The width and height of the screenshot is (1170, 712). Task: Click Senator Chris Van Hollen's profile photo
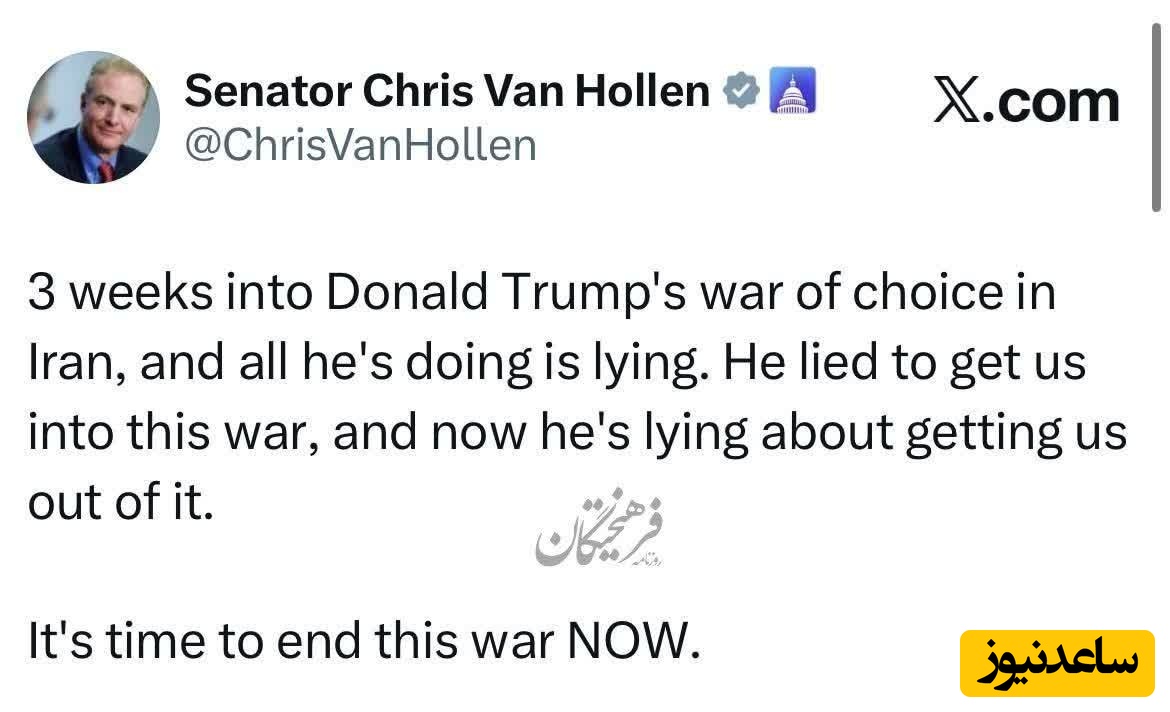click(93, 117)
